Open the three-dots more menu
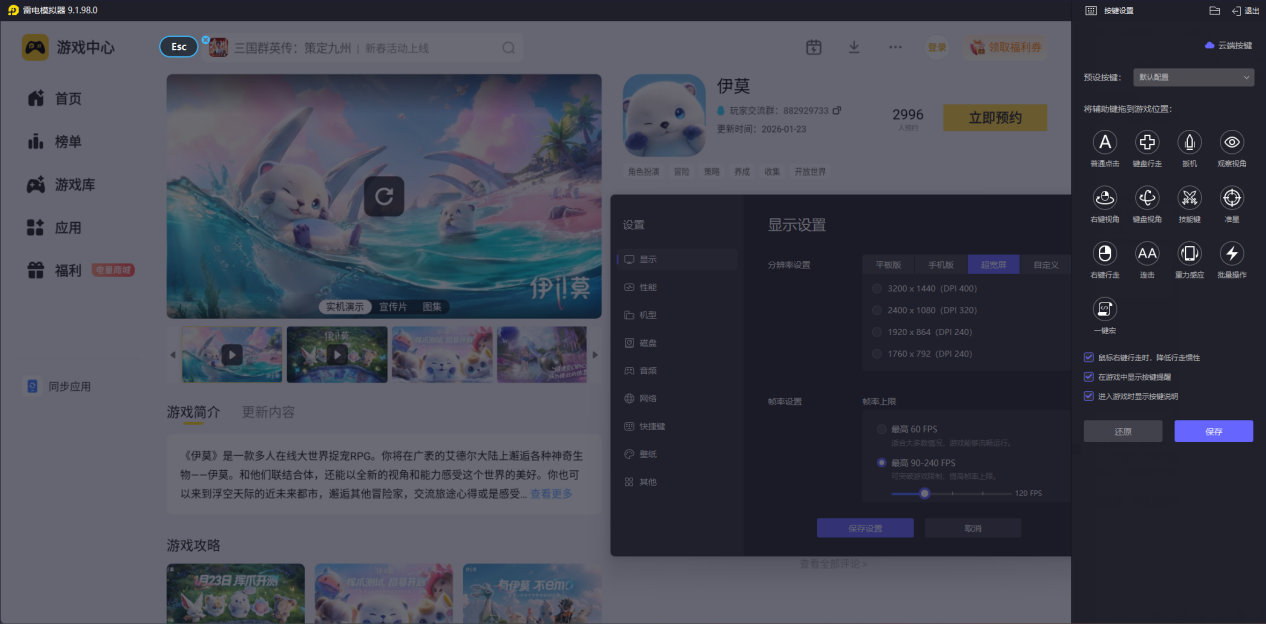 pyautogui.click(x=895, y=47)
